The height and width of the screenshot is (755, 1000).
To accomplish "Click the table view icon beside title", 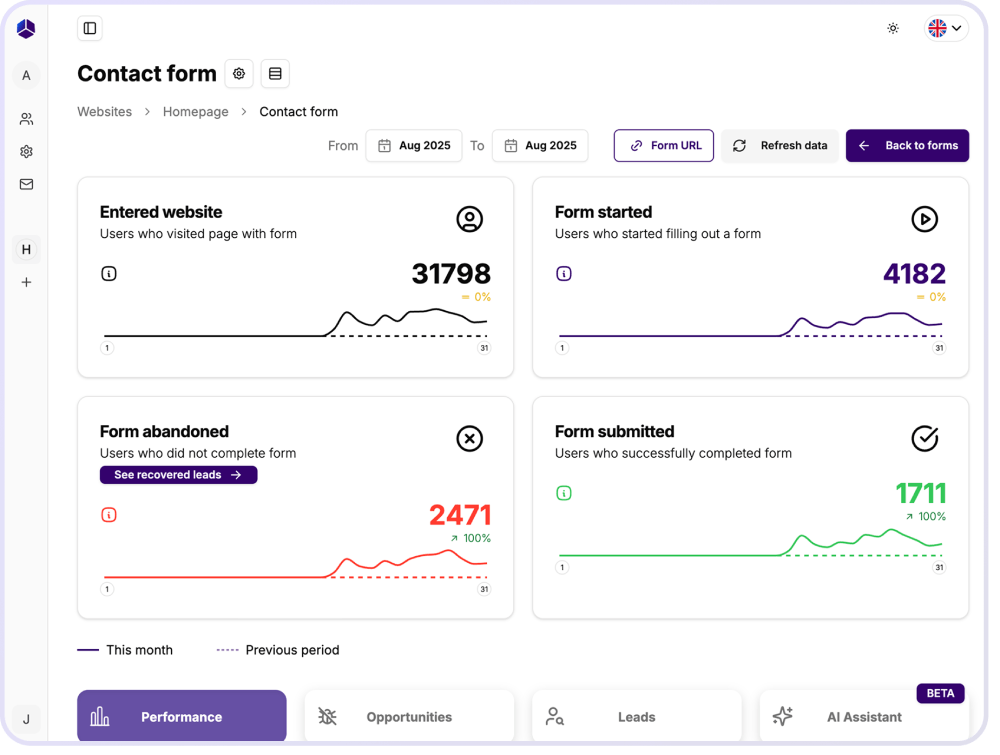I will coord(275,74).
